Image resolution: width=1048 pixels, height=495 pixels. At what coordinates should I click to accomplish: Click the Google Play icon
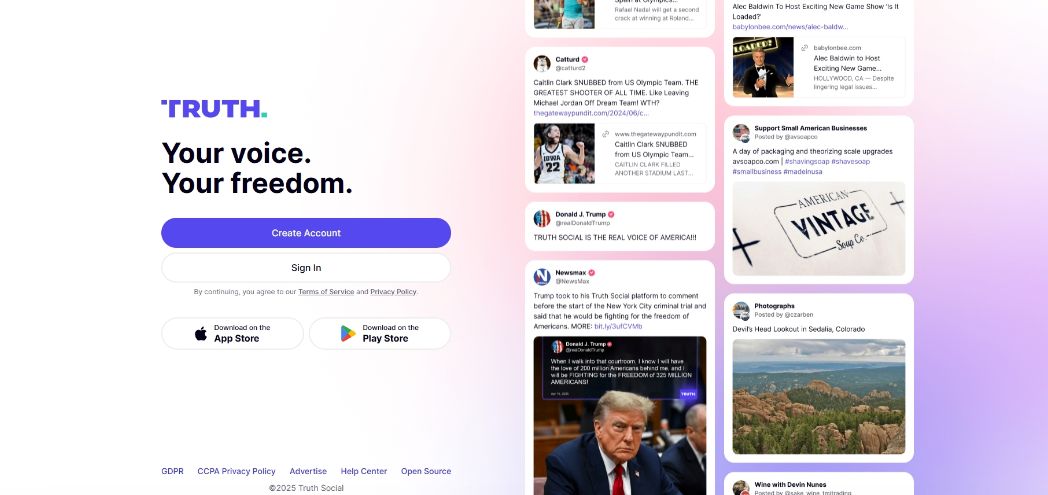[x=348, y=333]
